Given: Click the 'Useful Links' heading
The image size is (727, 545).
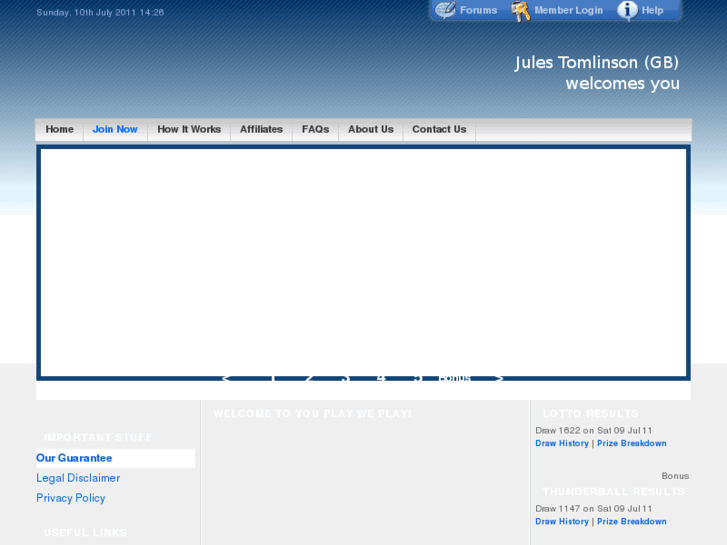Looking at the screenshot, I should point(85,532).
